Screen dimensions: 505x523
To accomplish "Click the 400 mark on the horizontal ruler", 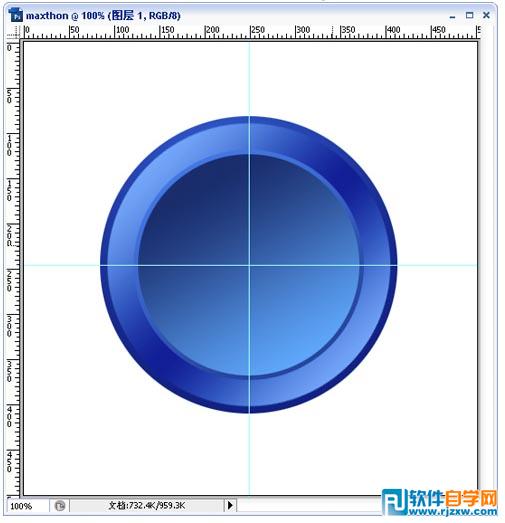I will 393,30.
